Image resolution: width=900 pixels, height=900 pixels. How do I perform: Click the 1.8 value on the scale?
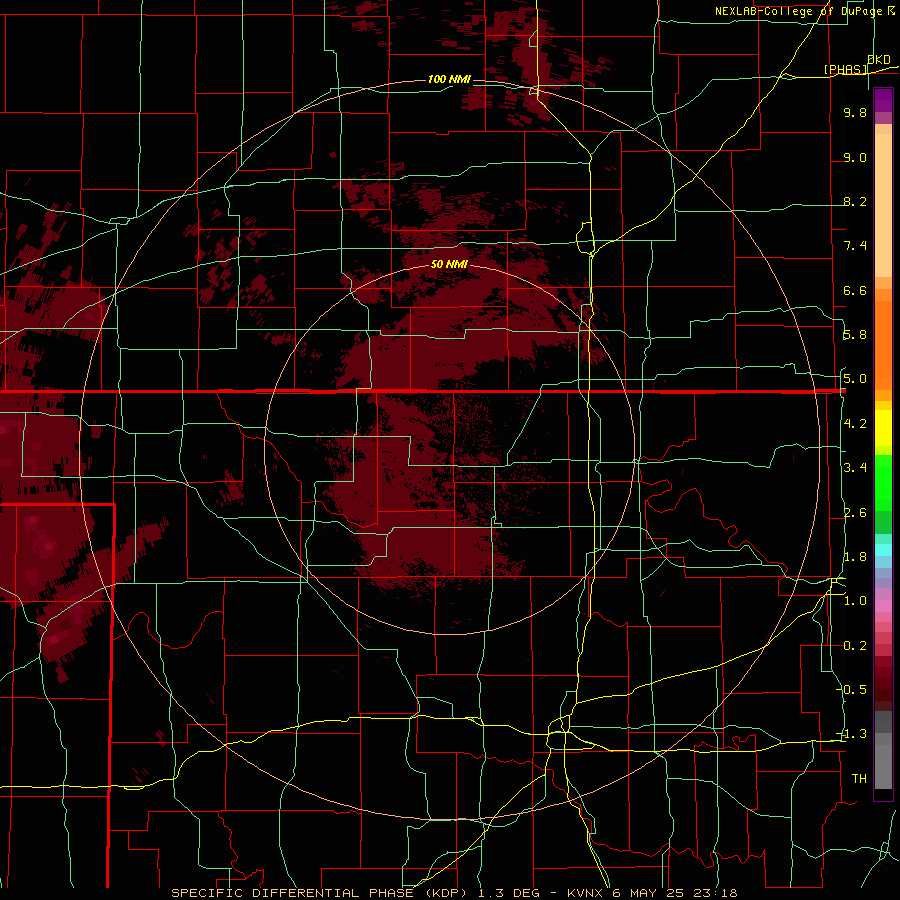(x=855, y=557)
